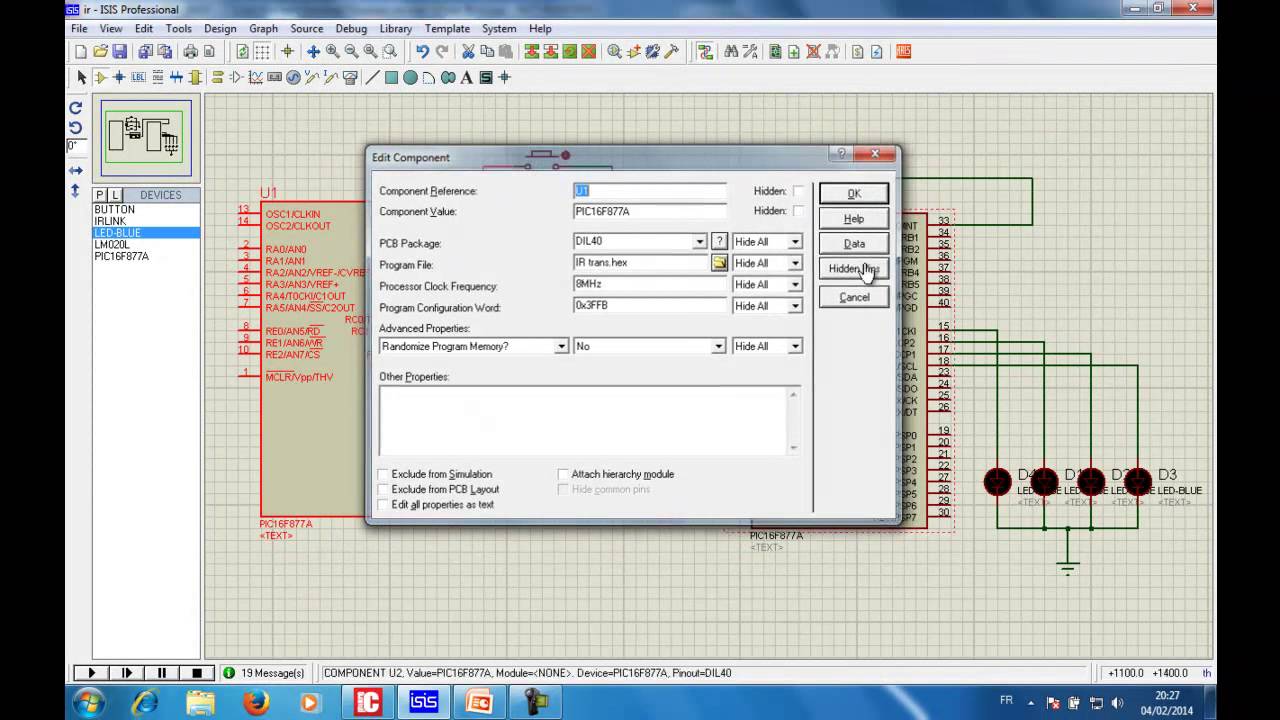Click the Save design floppy icon

(x=119, y=52)
